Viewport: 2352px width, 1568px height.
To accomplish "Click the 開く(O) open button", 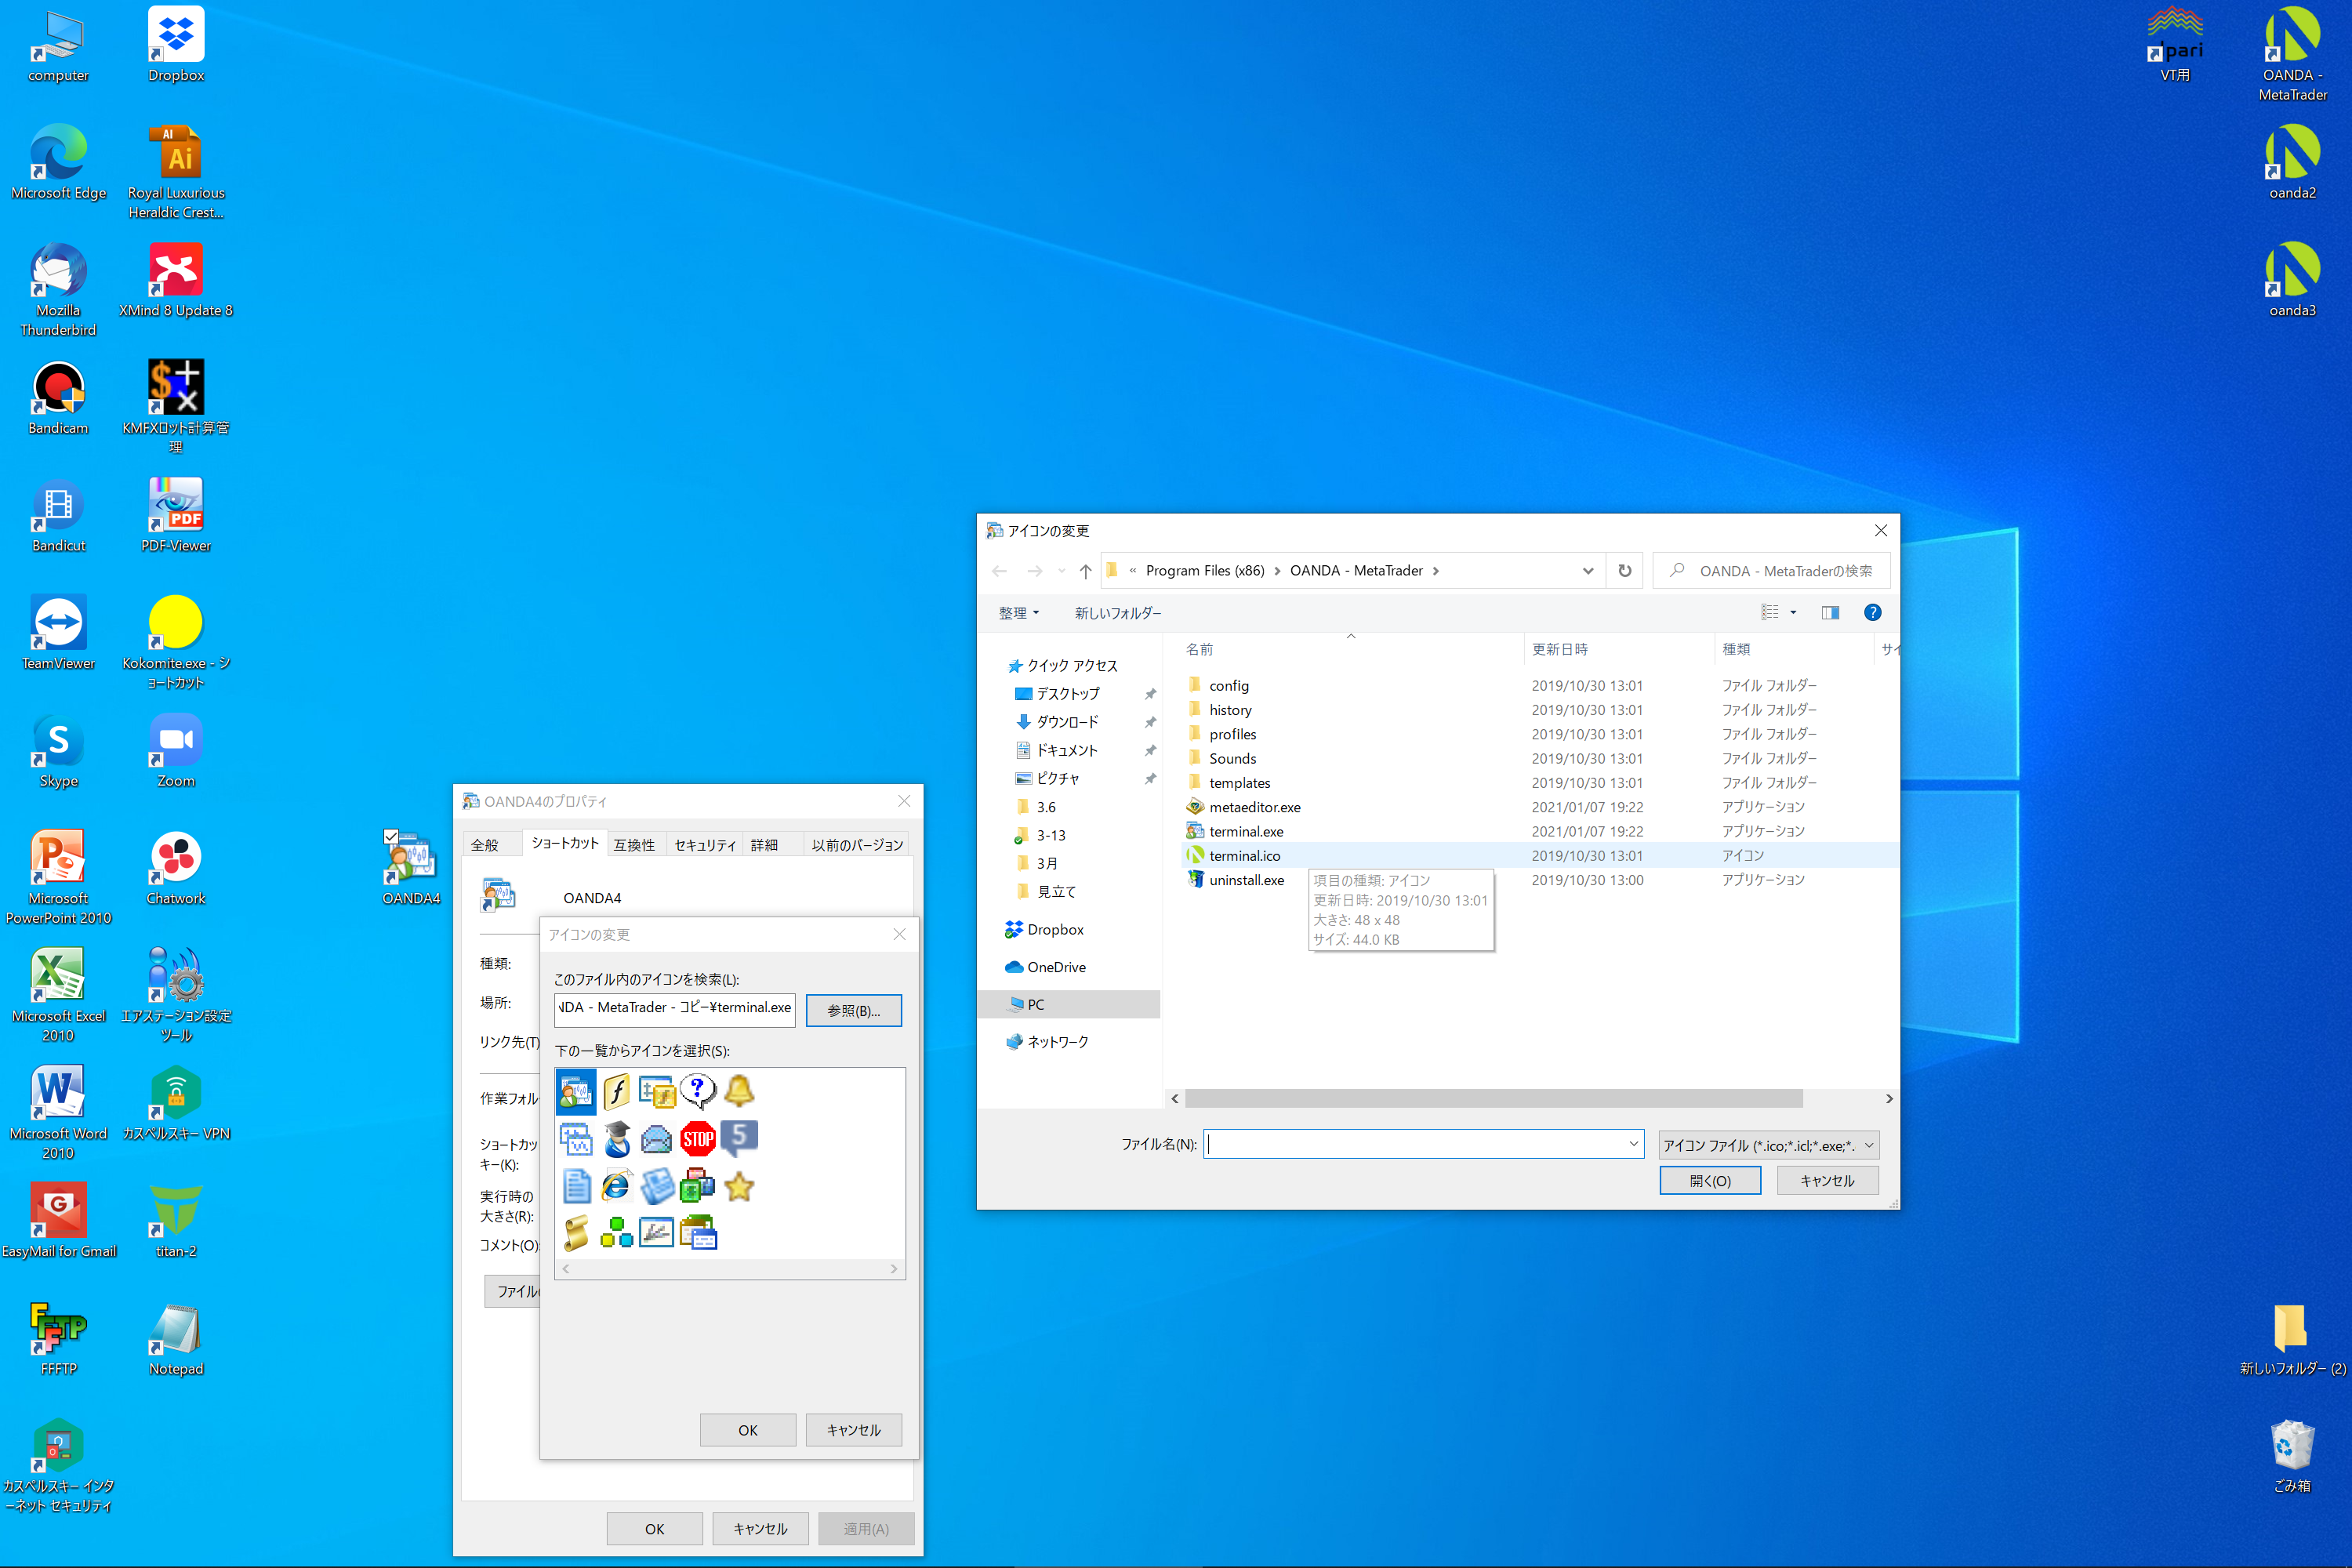I will 1709,1181.
